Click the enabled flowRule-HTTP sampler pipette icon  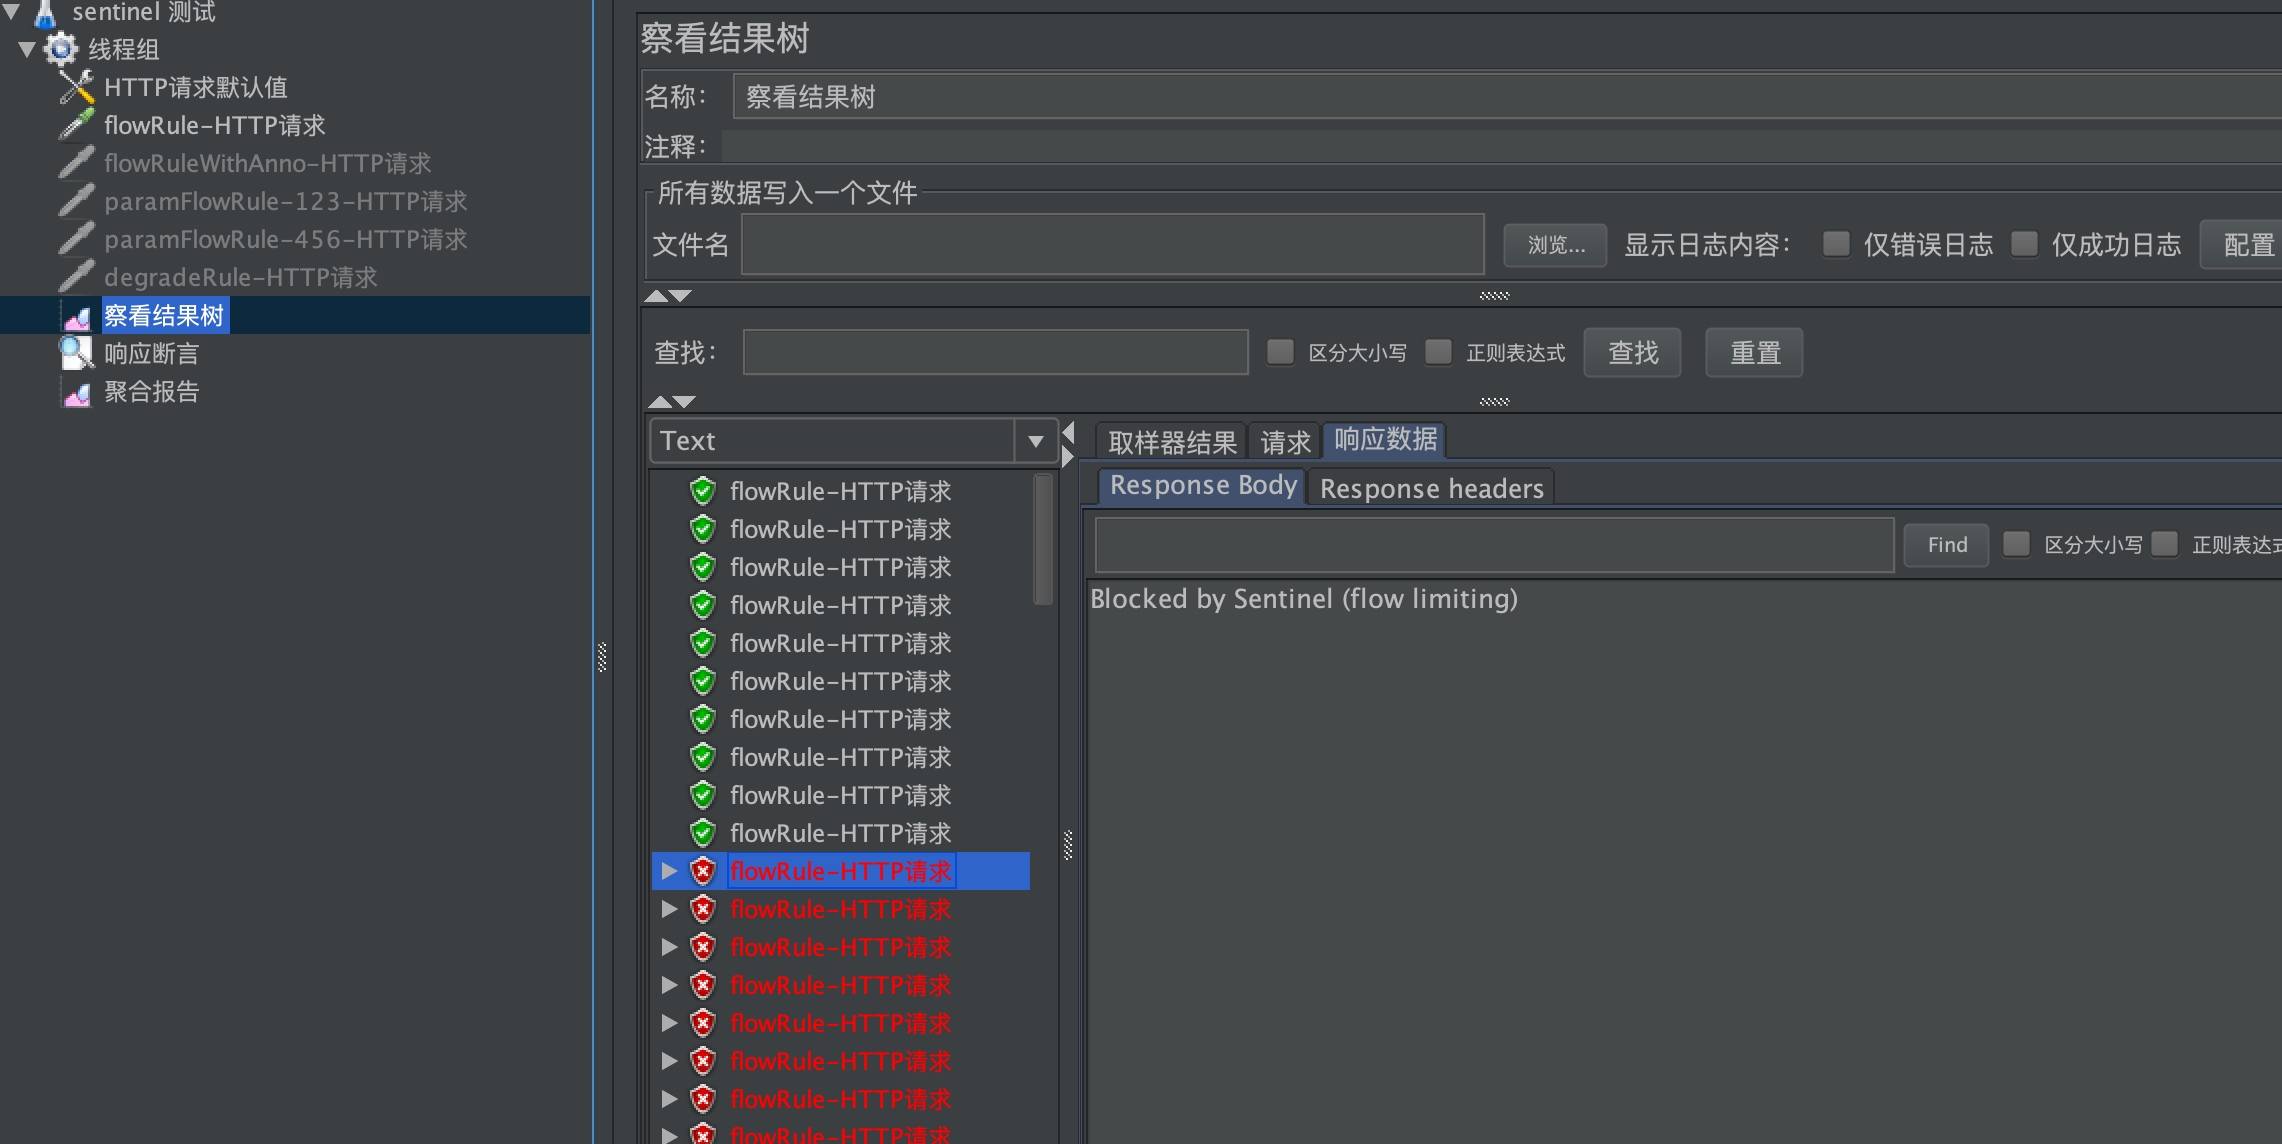pyautogui.click(x=76, y=125)
